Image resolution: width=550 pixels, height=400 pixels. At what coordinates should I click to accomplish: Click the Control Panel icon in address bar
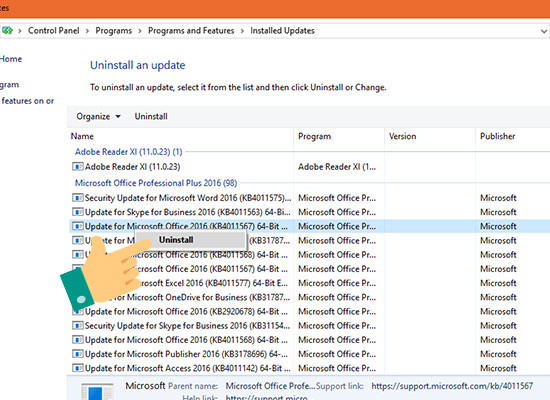coord(7,31)
